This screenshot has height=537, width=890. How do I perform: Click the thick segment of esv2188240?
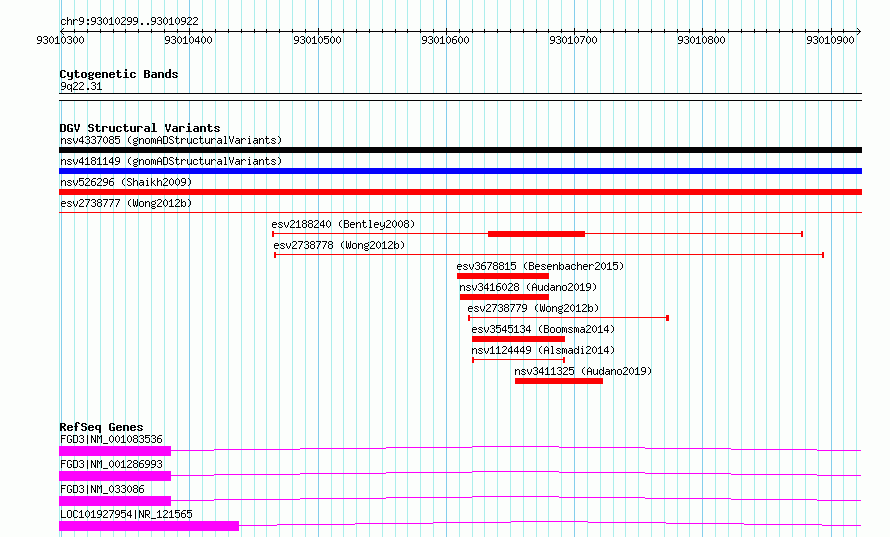click(x=536, y=234)
